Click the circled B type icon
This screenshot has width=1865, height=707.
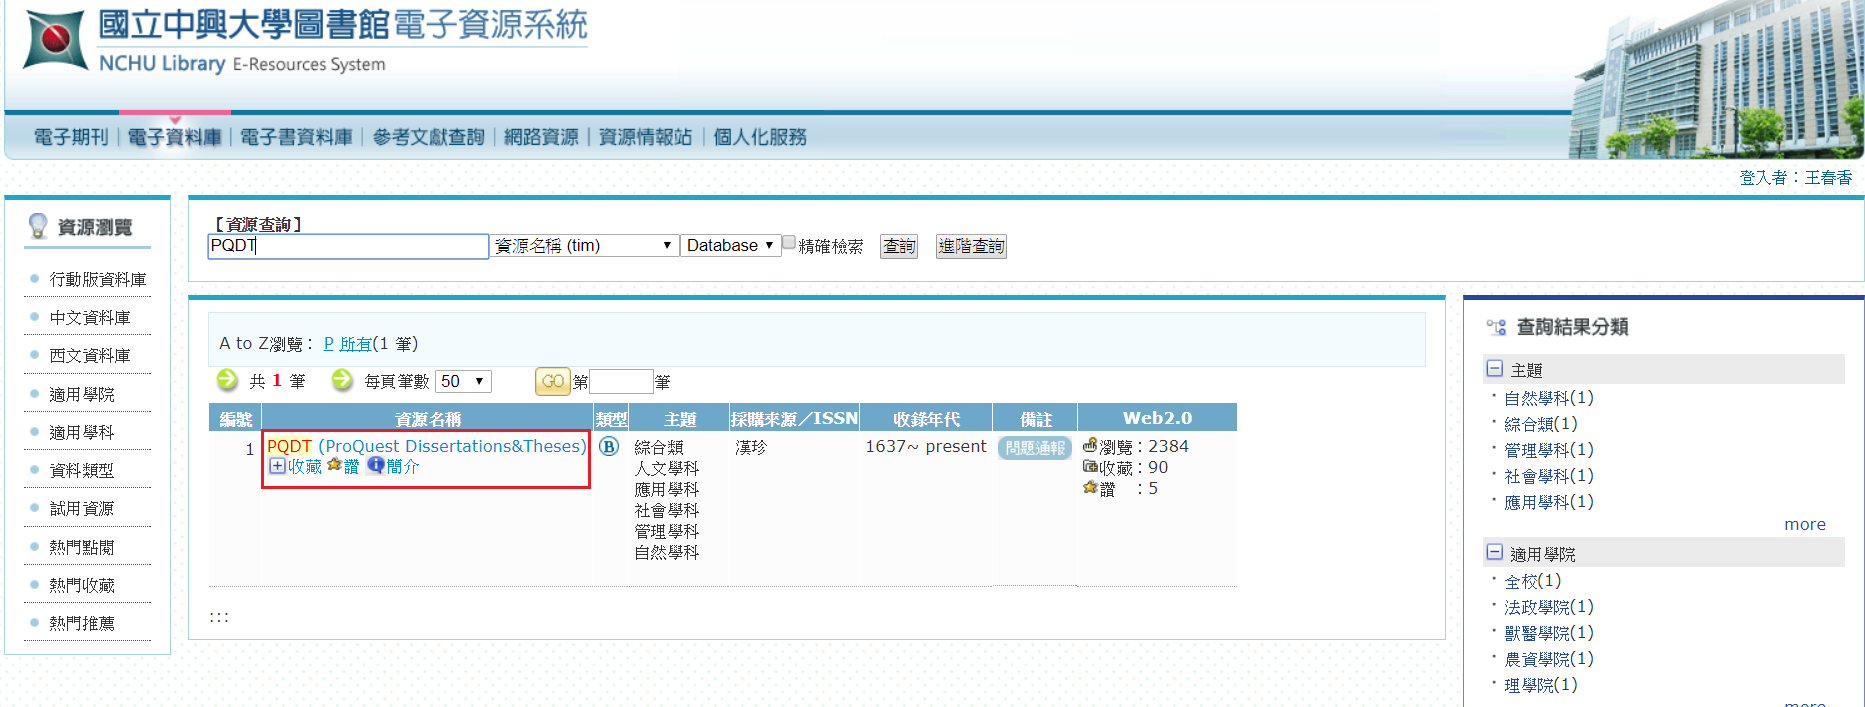click(x=609, y=447)
